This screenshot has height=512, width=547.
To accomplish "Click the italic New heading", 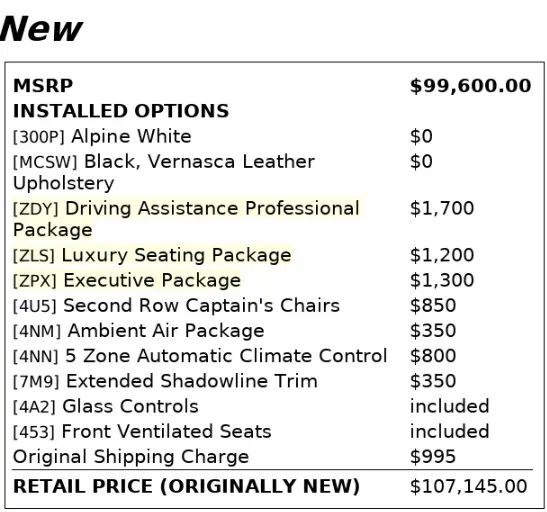I will pos(41,29).
